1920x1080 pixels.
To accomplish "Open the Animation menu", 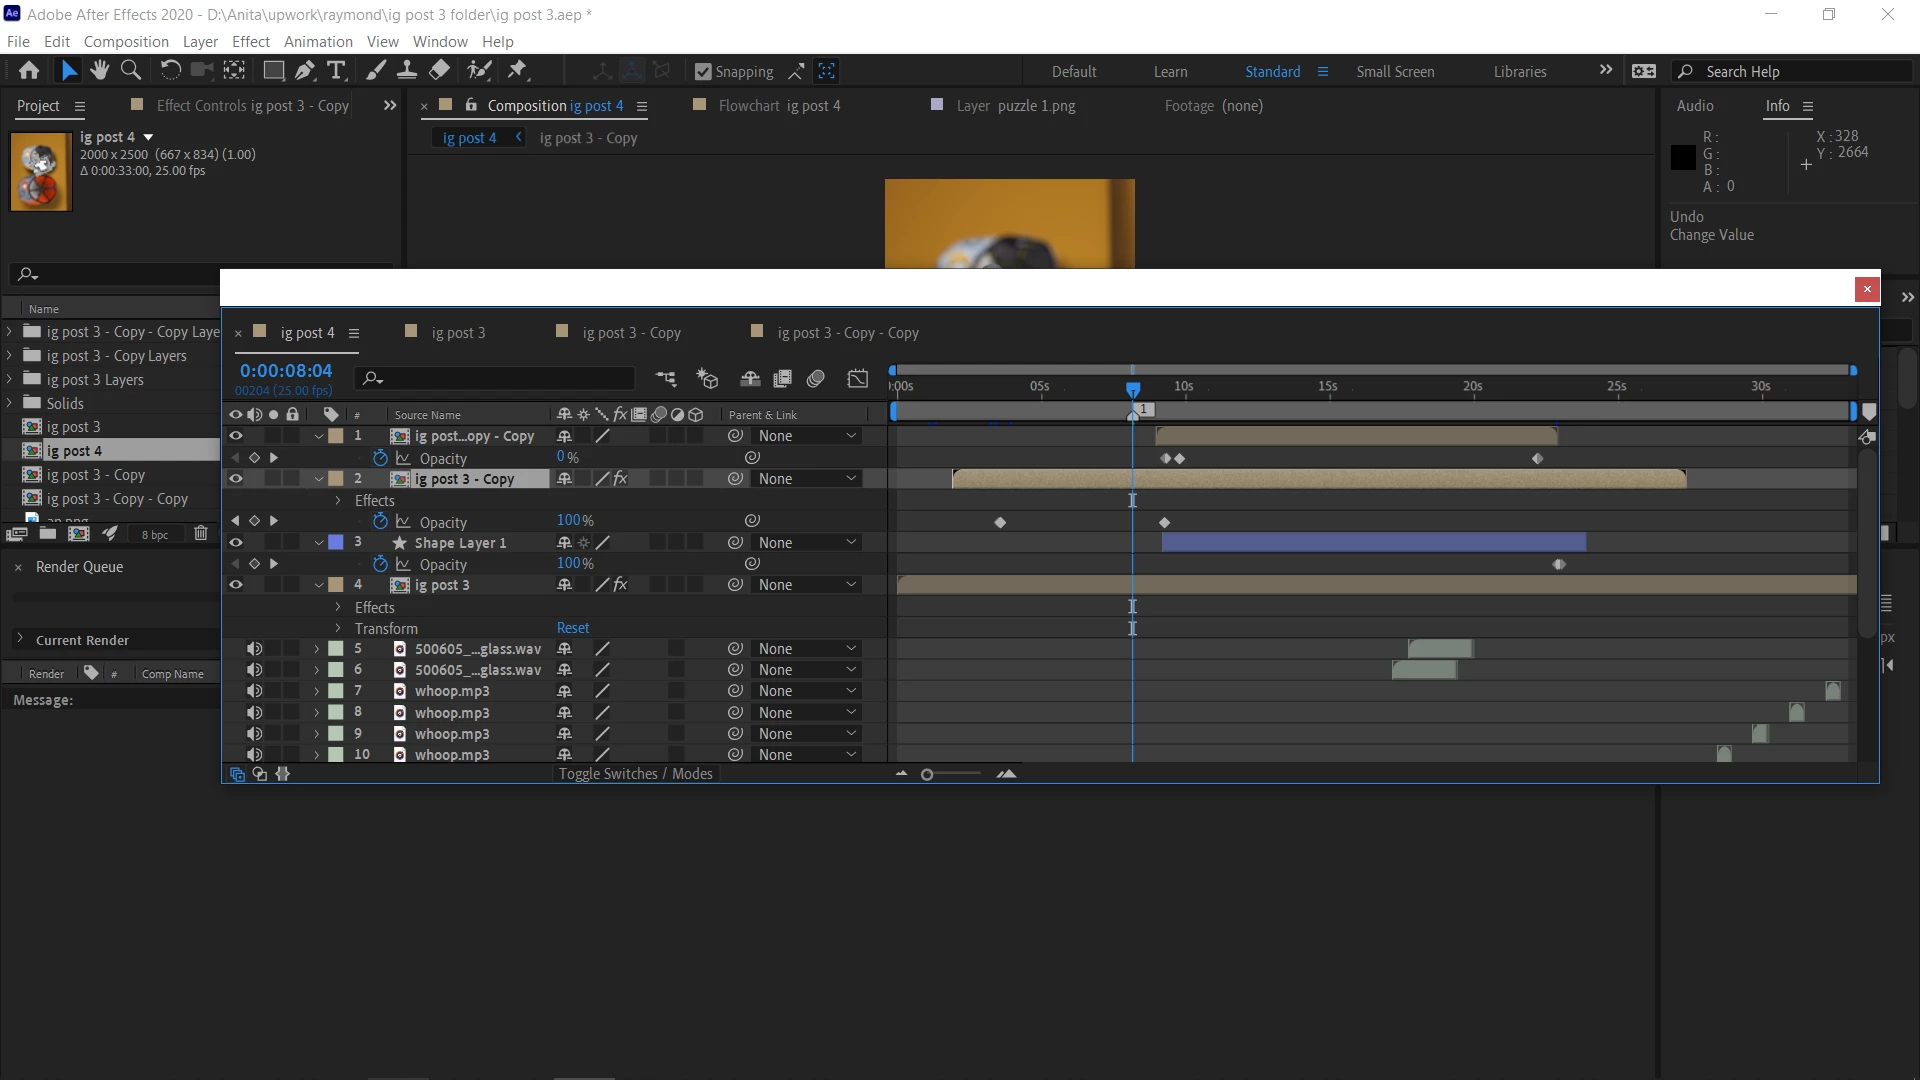I will click(317, 41).
